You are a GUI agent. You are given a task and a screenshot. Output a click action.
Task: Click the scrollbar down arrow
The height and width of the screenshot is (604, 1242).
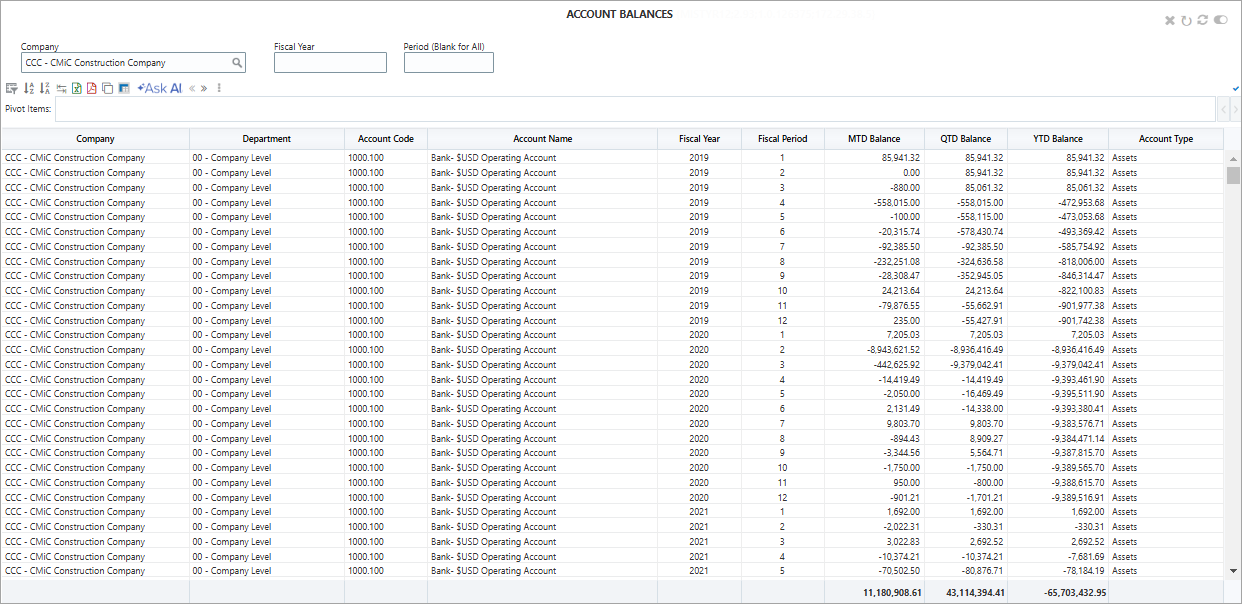click(x=1233, y=571)
